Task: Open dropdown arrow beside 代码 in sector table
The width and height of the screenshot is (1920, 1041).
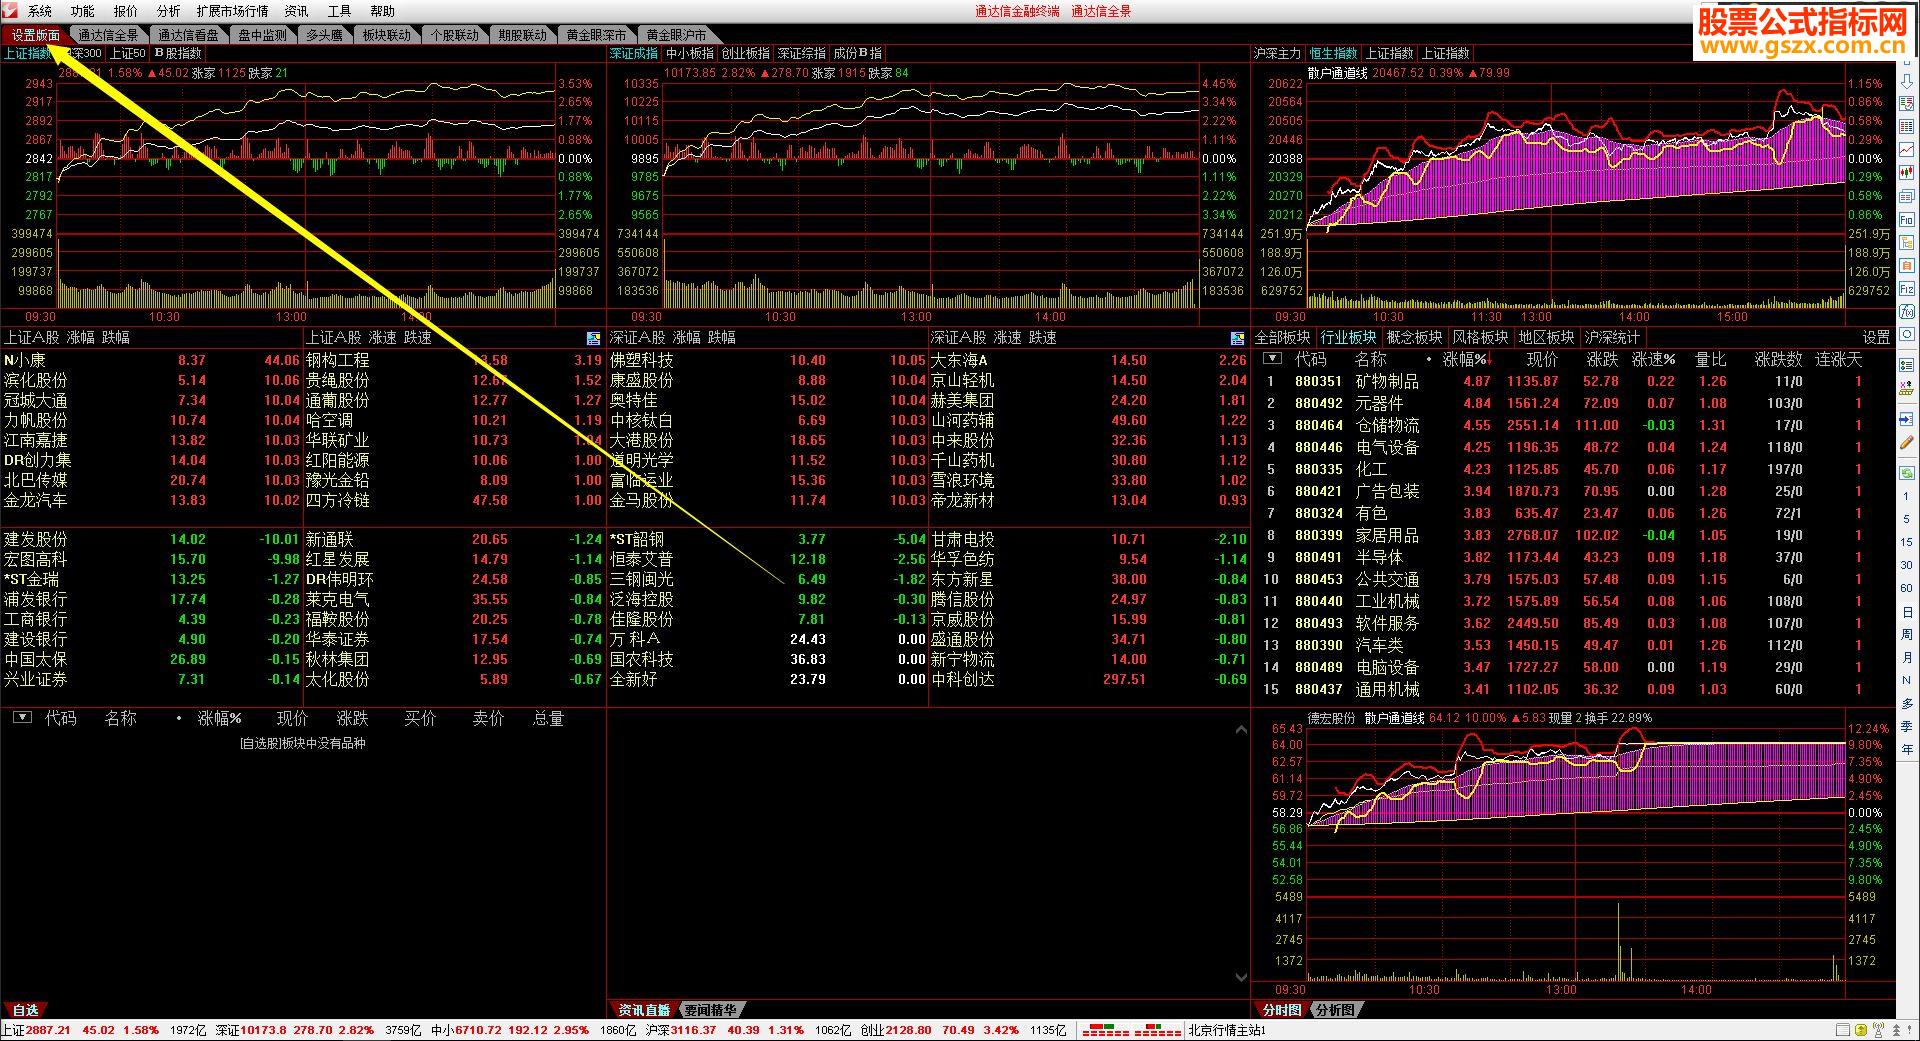Action: tap(1272, 358)
